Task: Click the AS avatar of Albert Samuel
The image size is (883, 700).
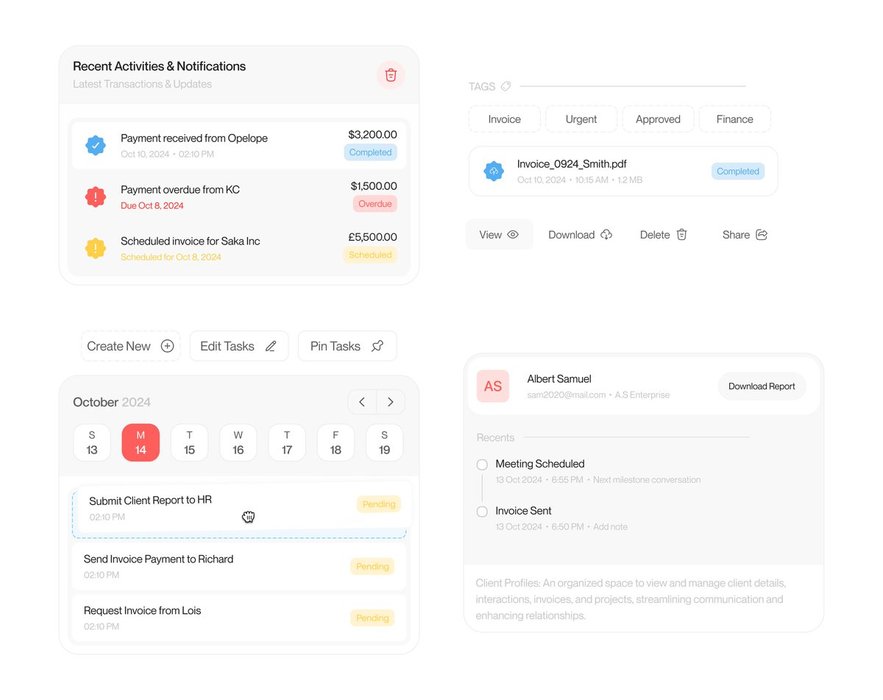Action: pos(493,386)
